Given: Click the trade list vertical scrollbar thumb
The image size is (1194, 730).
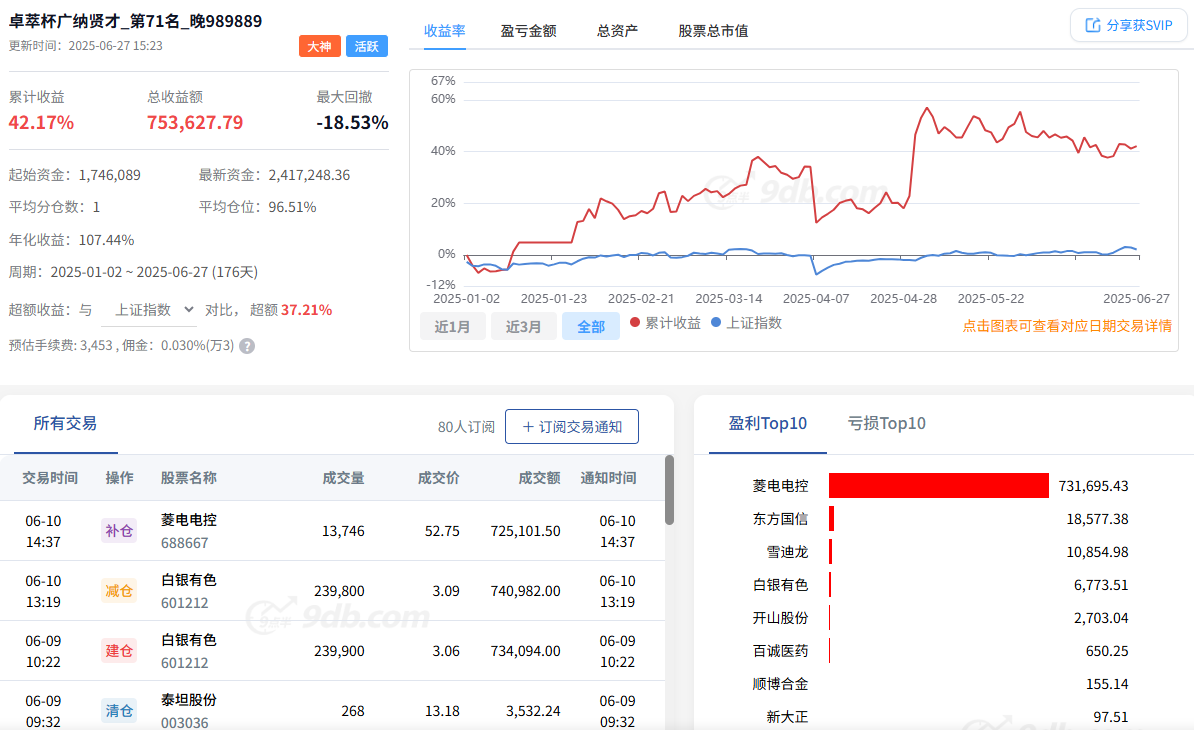Looking at the screenshot, I should (x=669, y=489).
